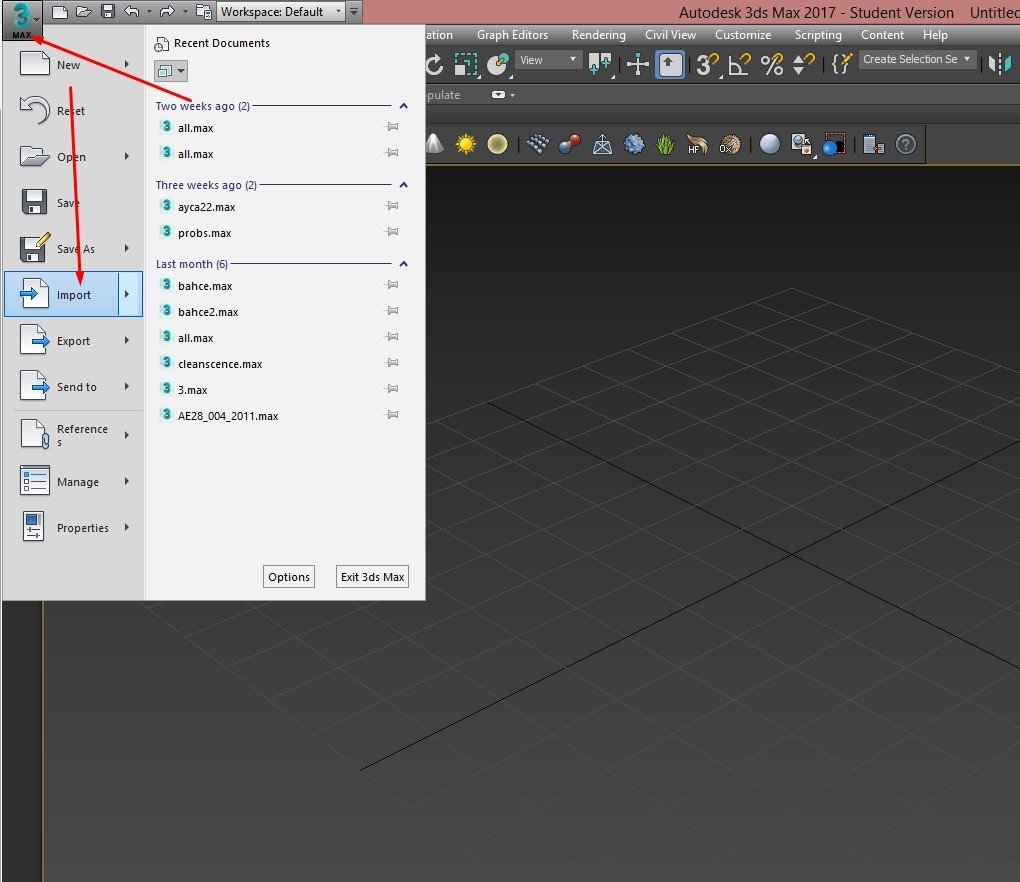Open the Rendering menu

(598, 35)
